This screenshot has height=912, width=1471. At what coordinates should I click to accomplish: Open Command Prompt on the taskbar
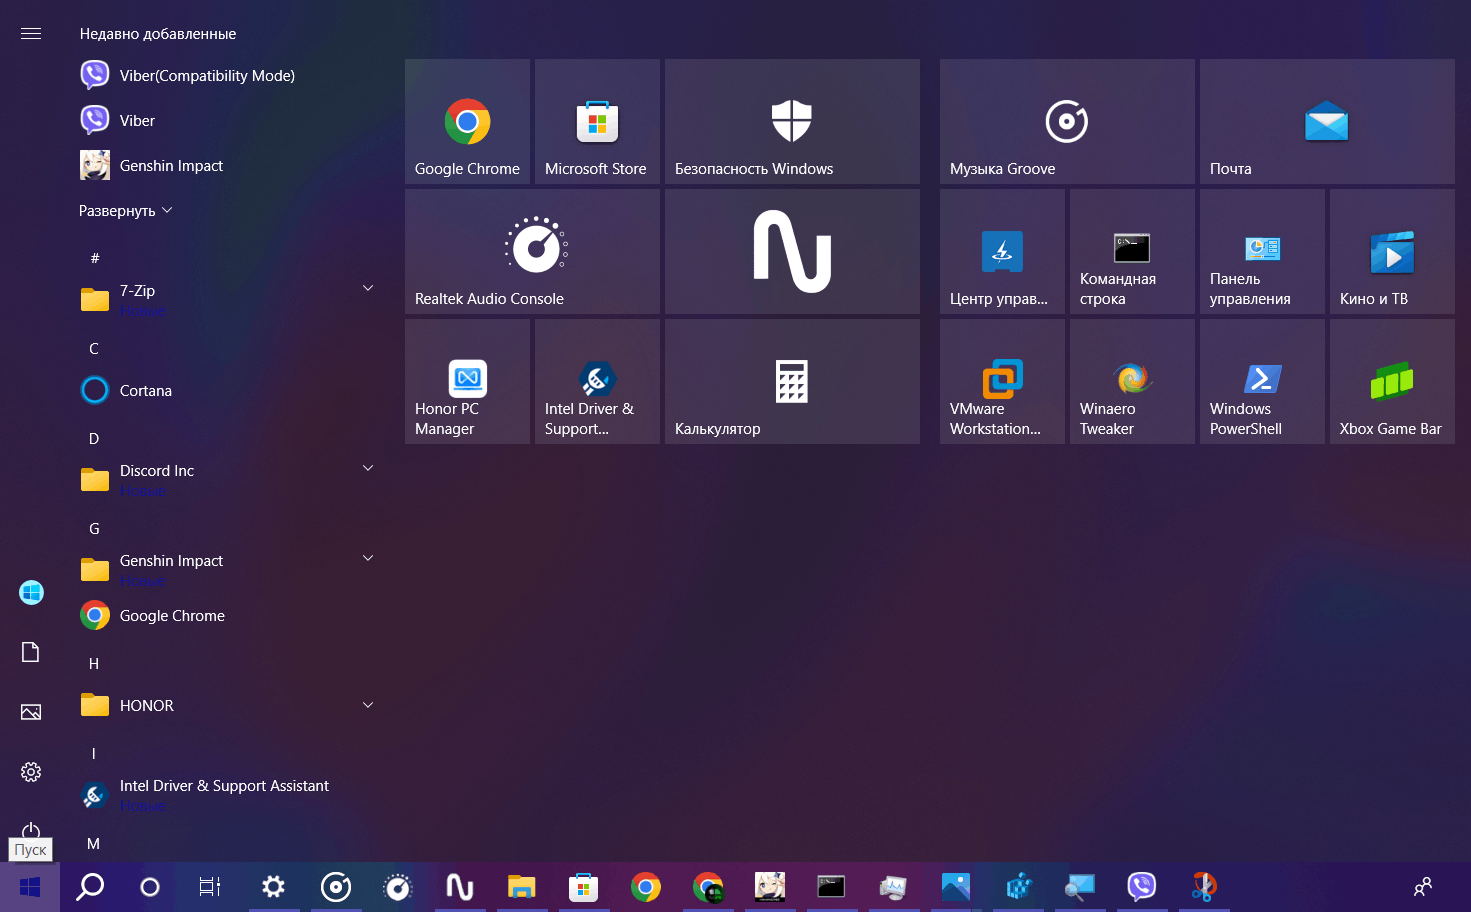point(831,887)
